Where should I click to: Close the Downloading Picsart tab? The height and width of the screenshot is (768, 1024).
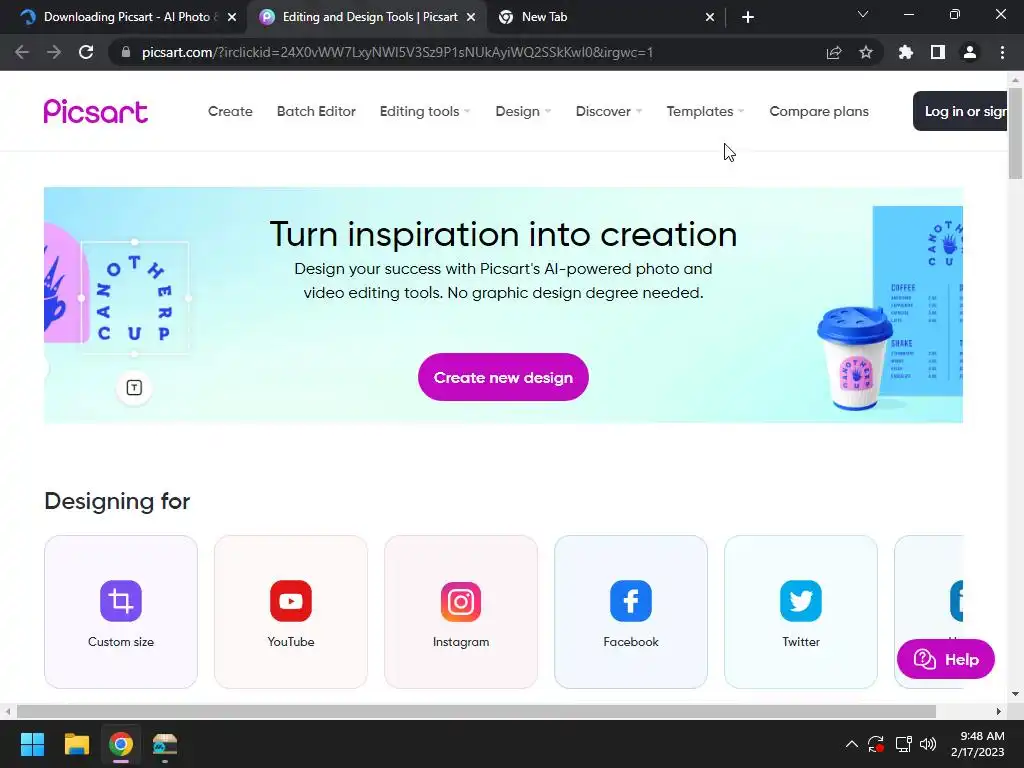(x=232, y=17)
